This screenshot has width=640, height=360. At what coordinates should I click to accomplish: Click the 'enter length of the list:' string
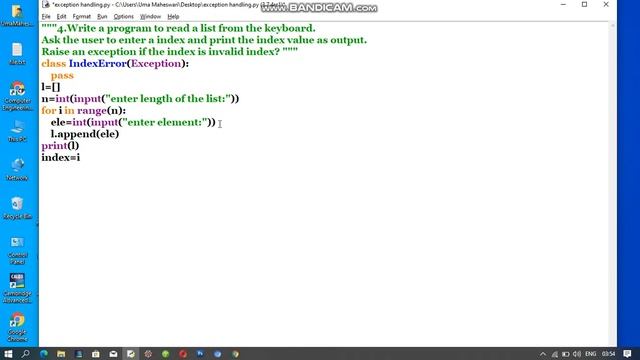168,99
